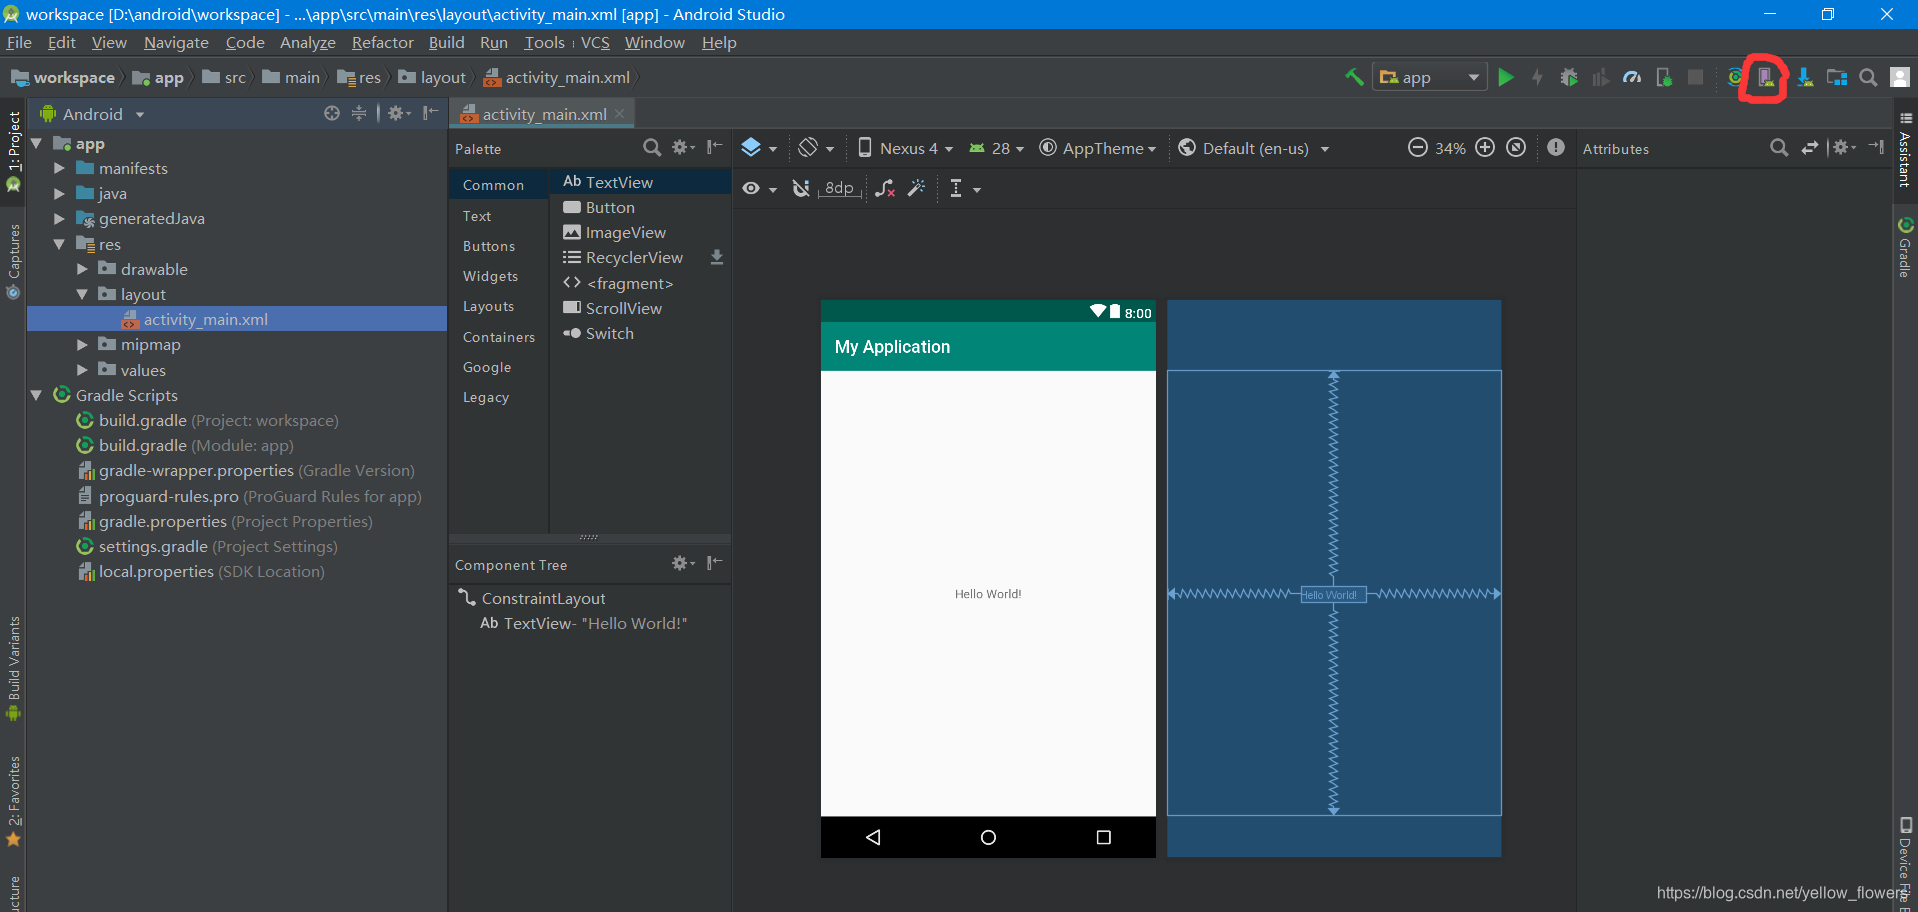Open the orientation rotate dropdown
The height and width of the screenshot is (912, 1918).
pyautogui.click(x=816, y=148)
